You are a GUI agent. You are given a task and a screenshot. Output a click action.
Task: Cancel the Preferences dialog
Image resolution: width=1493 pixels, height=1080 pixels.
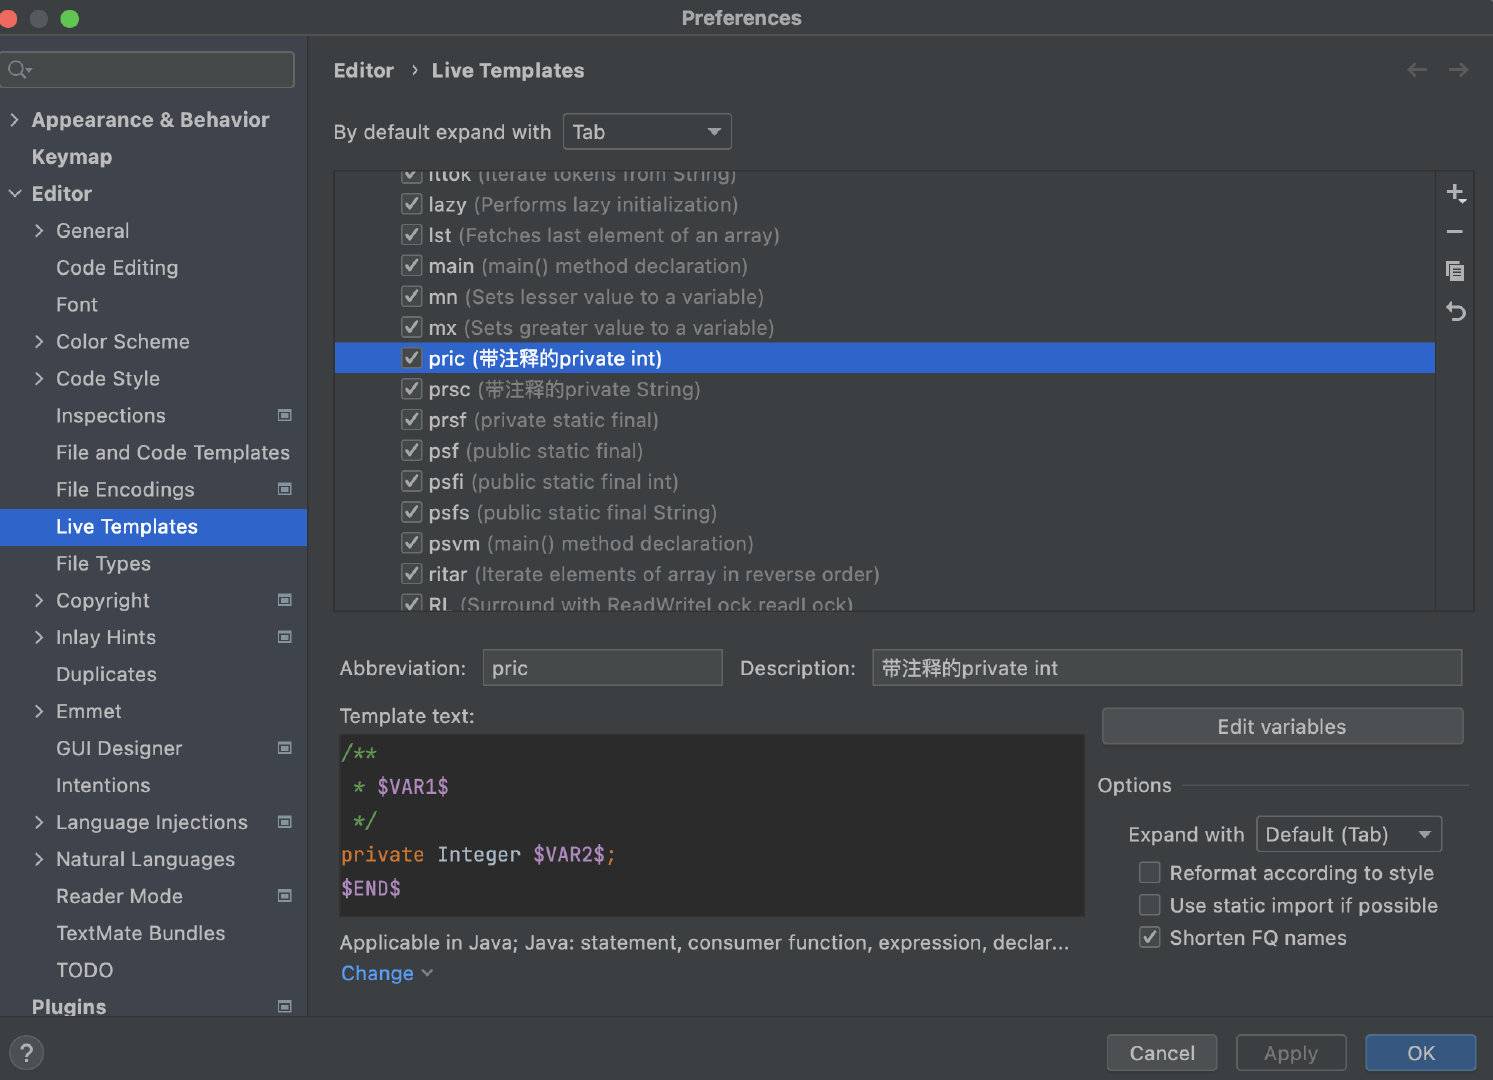tap(1162, 1053)
